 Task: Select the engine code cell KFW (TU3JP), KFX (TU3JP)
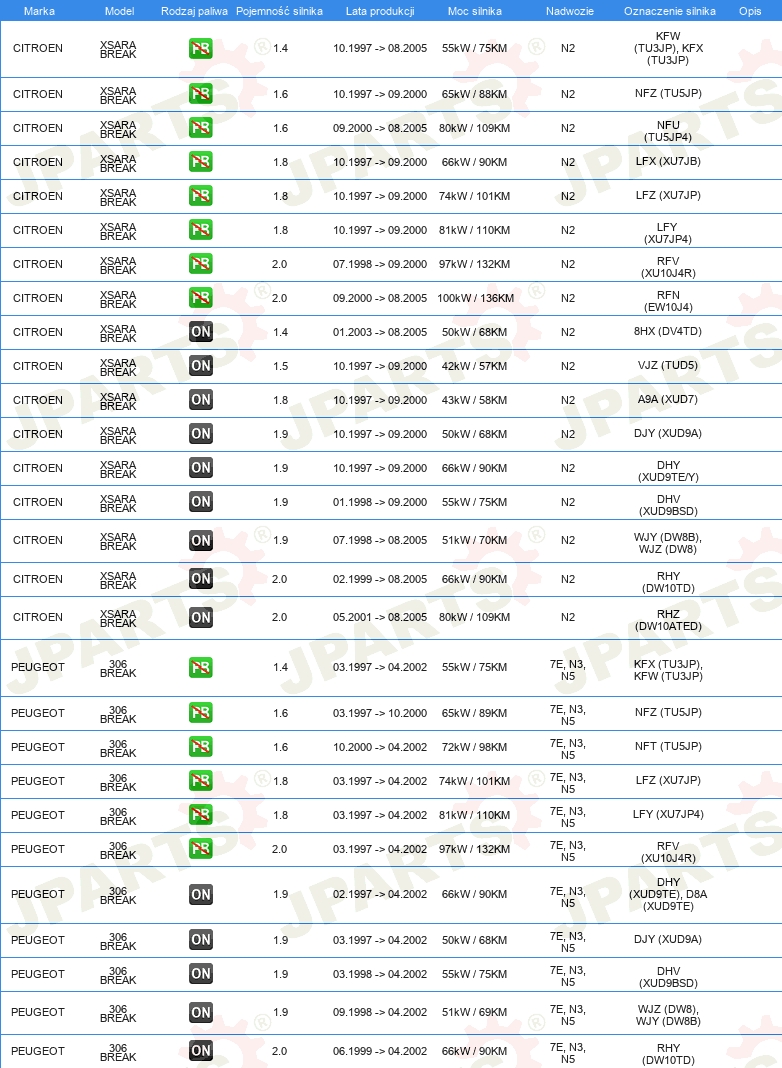[x=668, y=48]
